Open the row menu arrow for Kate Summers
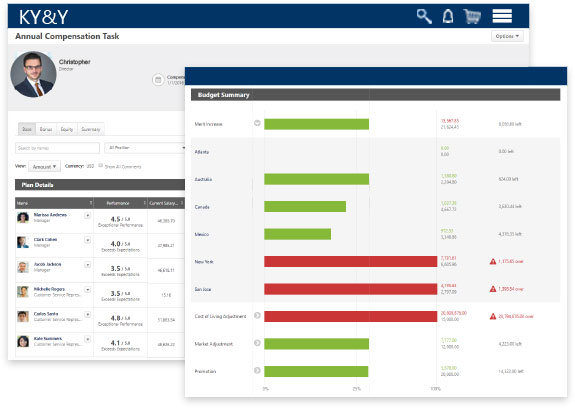Screen dimensions: 575x408 (87, 339)
